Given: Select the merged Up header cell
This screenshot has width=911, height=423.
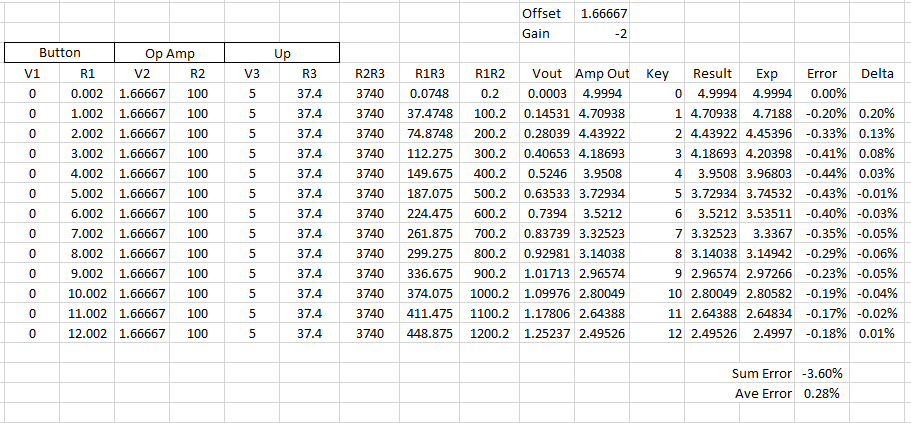Looking at the screenshot, I should [x=282, y=53].
